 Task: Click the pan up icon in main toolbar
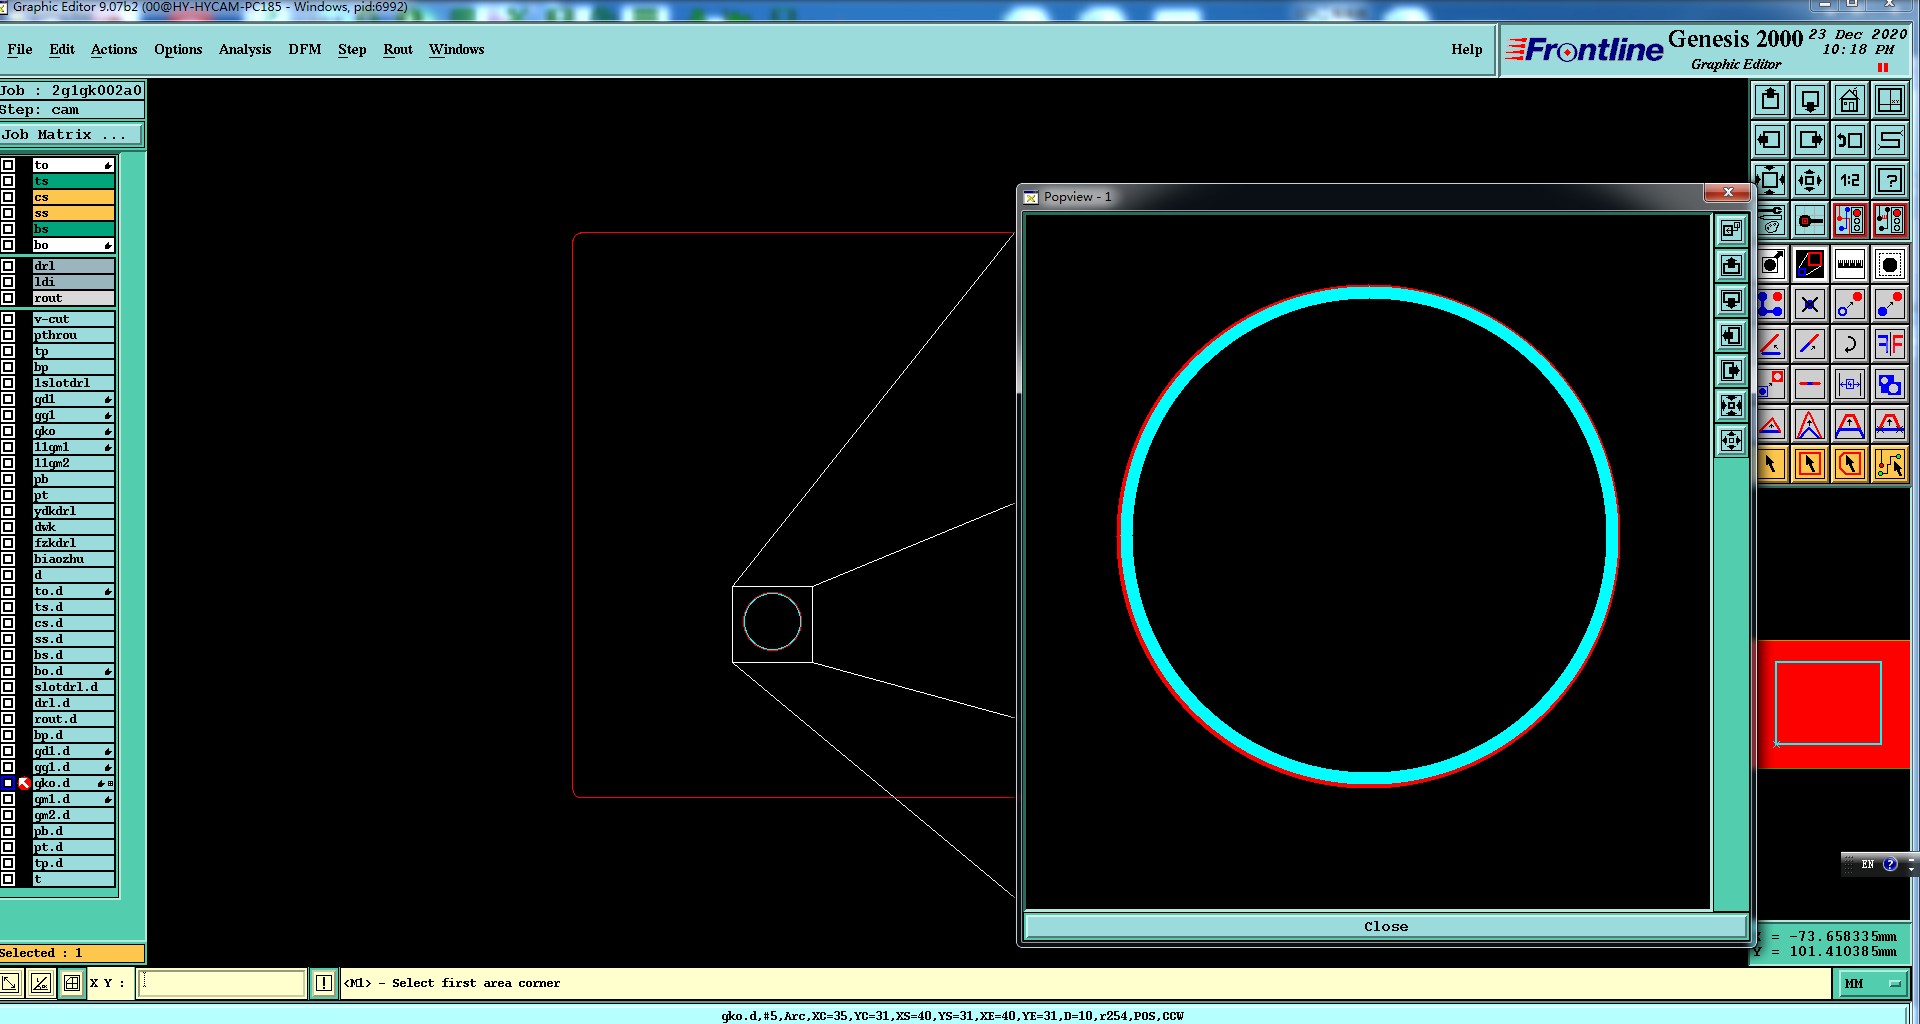(1770, 100)
